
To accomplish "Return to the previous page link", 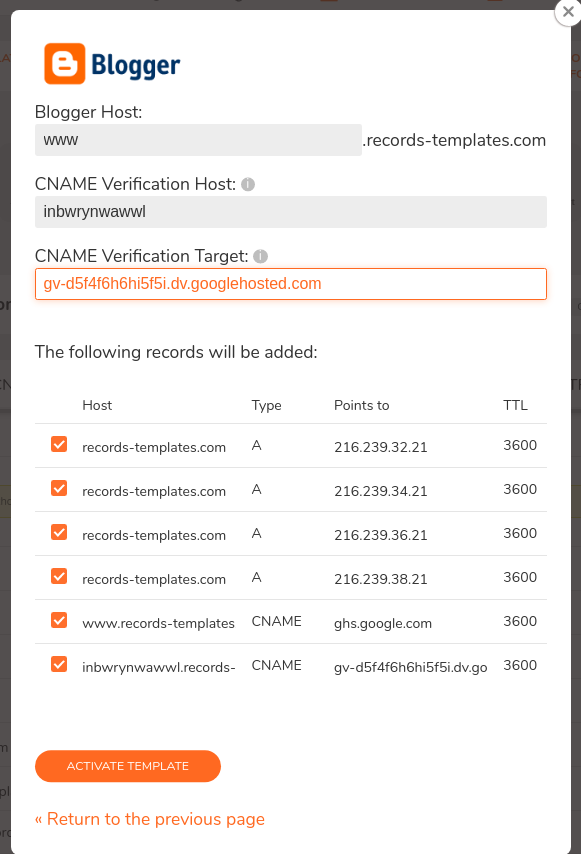I will [x=150, y=819].
